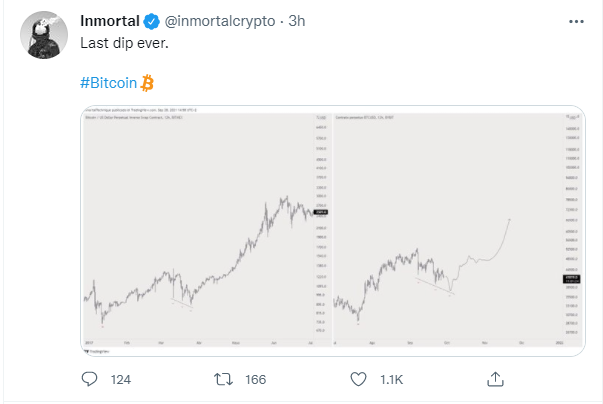
Task: Open the 3h timestamp link
Action: pos(297,20)
